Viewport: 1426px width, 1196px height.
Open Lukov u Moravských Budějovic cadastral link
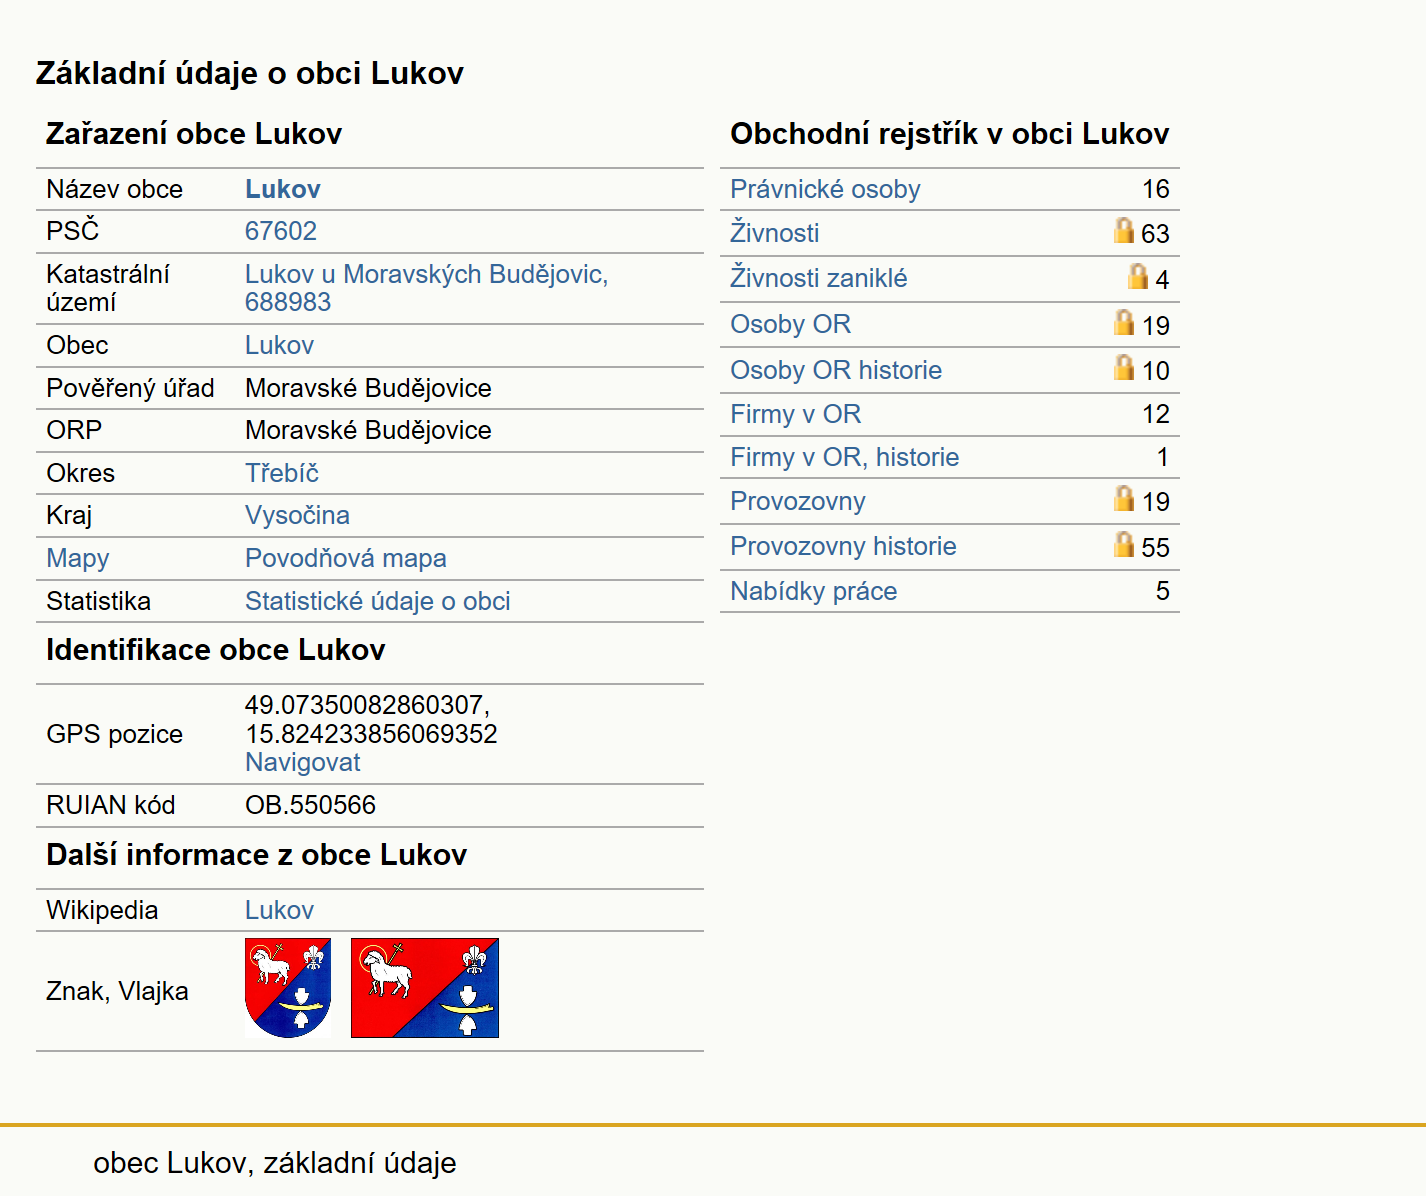(427, 288)
